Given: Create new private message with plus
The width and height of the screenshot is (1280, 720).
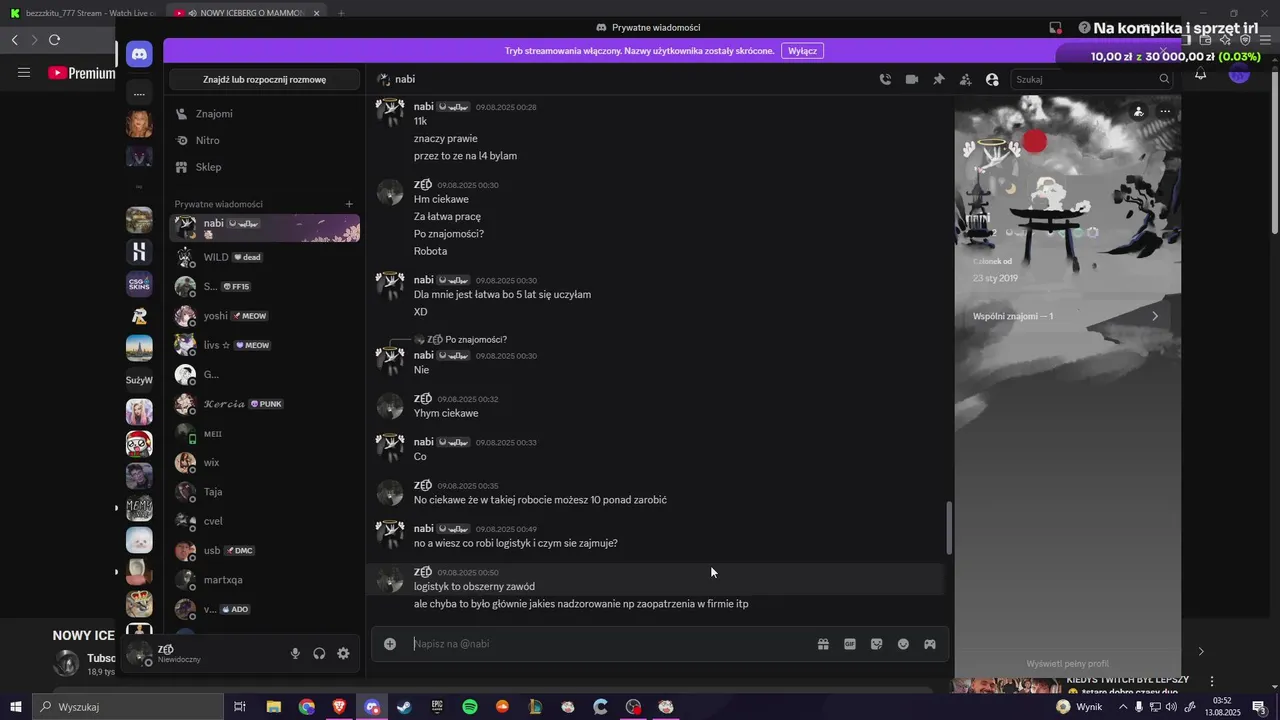Looking at the screenshot, I should (349, 204).
